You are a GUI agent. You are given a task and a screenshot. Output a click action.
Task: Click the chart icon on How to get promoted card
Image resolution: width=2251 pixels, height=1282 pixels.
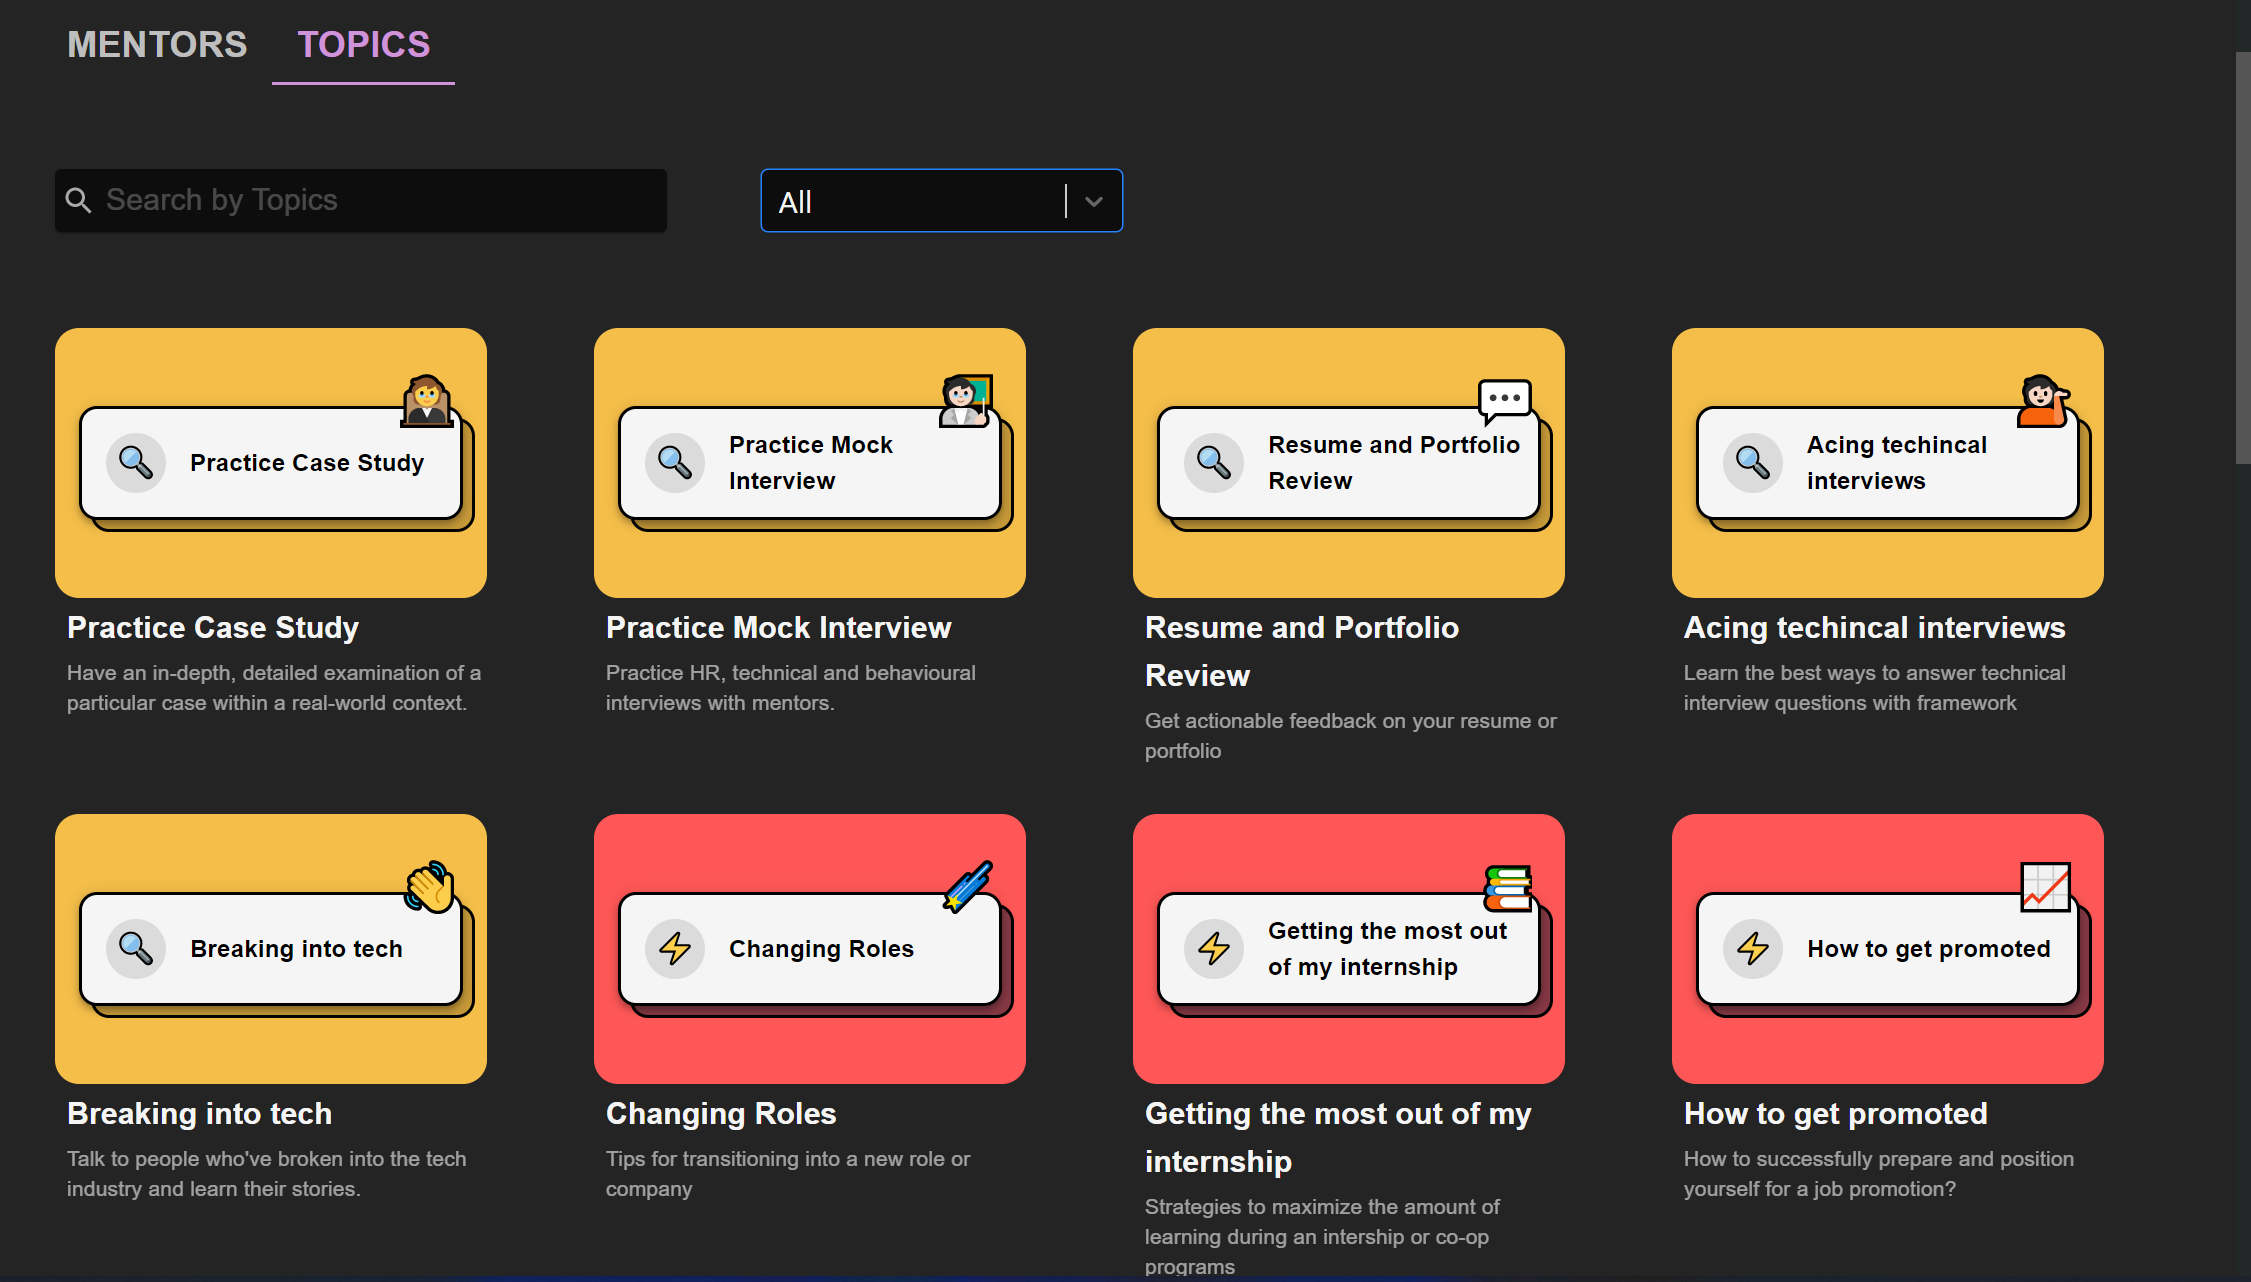pyautogui.click(x=2045, y=887)
